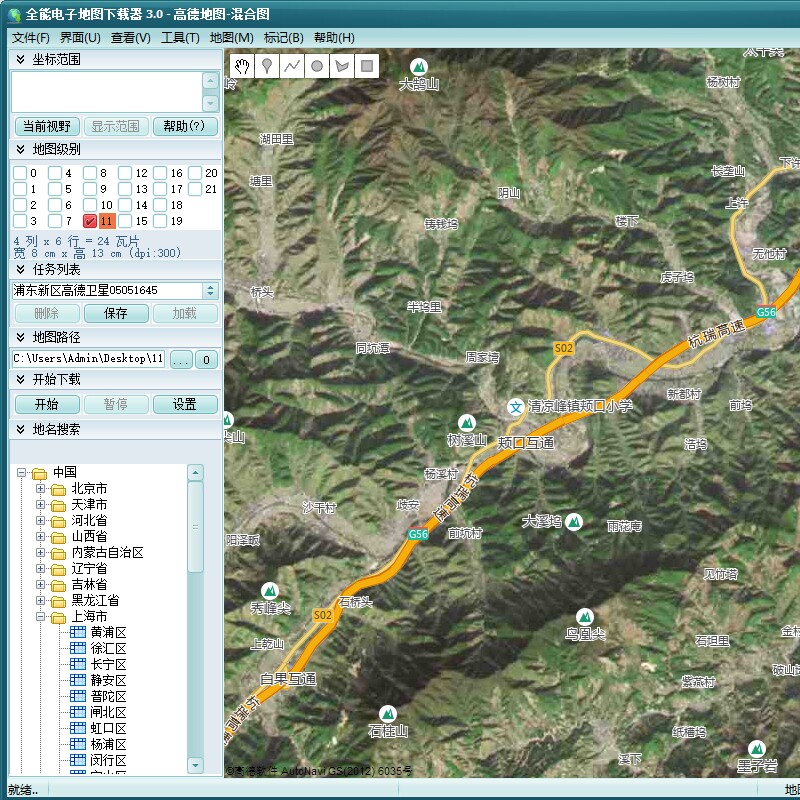This screenshot has width=800, height=800.
Task: Check the level 15 checkbox
Action: pyautogui.click(x=125, y=221)
